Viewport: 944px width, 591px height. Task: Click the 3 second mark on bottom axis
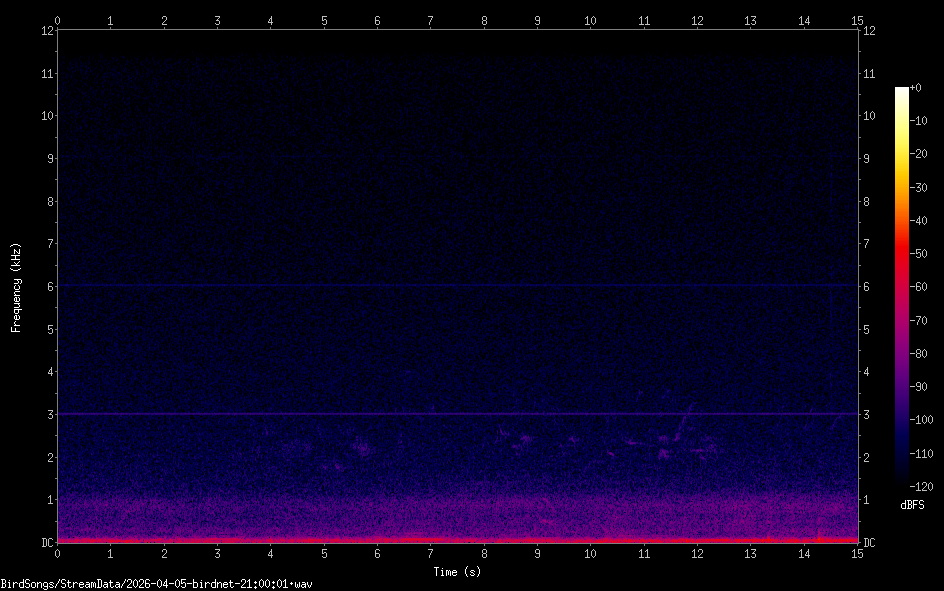click(217, 553)
